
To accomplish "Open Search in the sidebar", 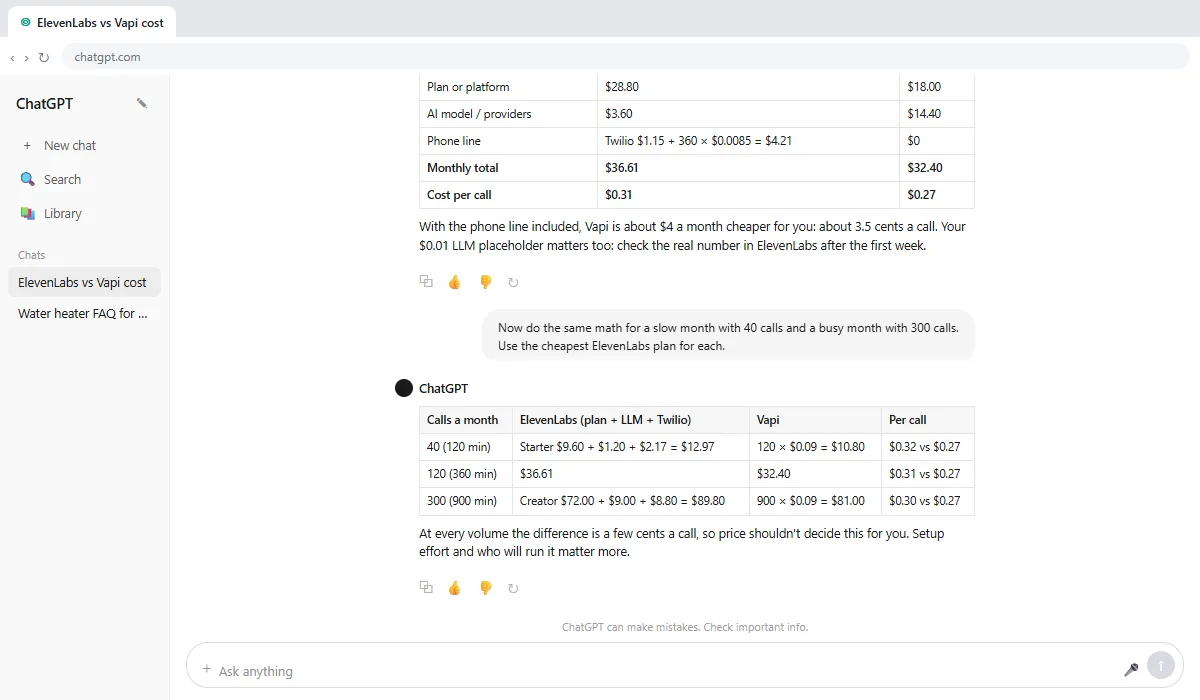I will point(84,179).
